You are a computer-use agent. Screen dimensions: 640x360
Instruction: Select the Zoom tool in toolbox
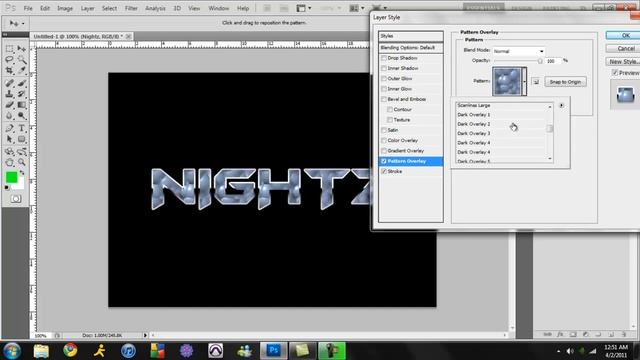(22, 162)
